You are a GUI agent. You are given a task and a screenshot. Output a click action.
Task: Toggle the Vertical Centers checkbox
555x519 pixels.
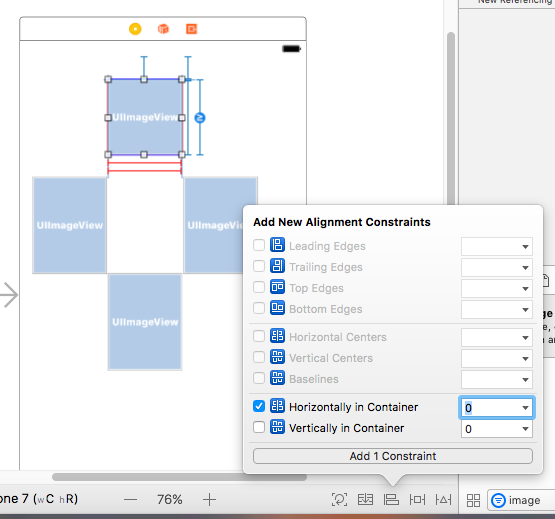(259, 357)
